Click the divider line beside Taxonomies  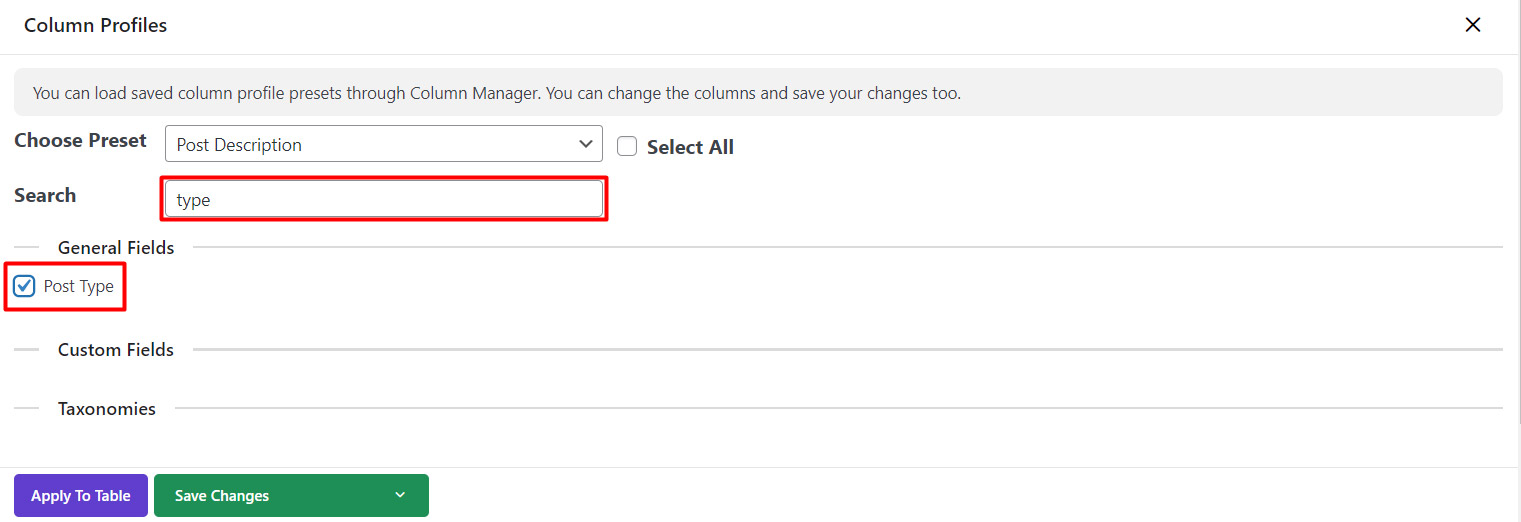[x=838, y=408]
